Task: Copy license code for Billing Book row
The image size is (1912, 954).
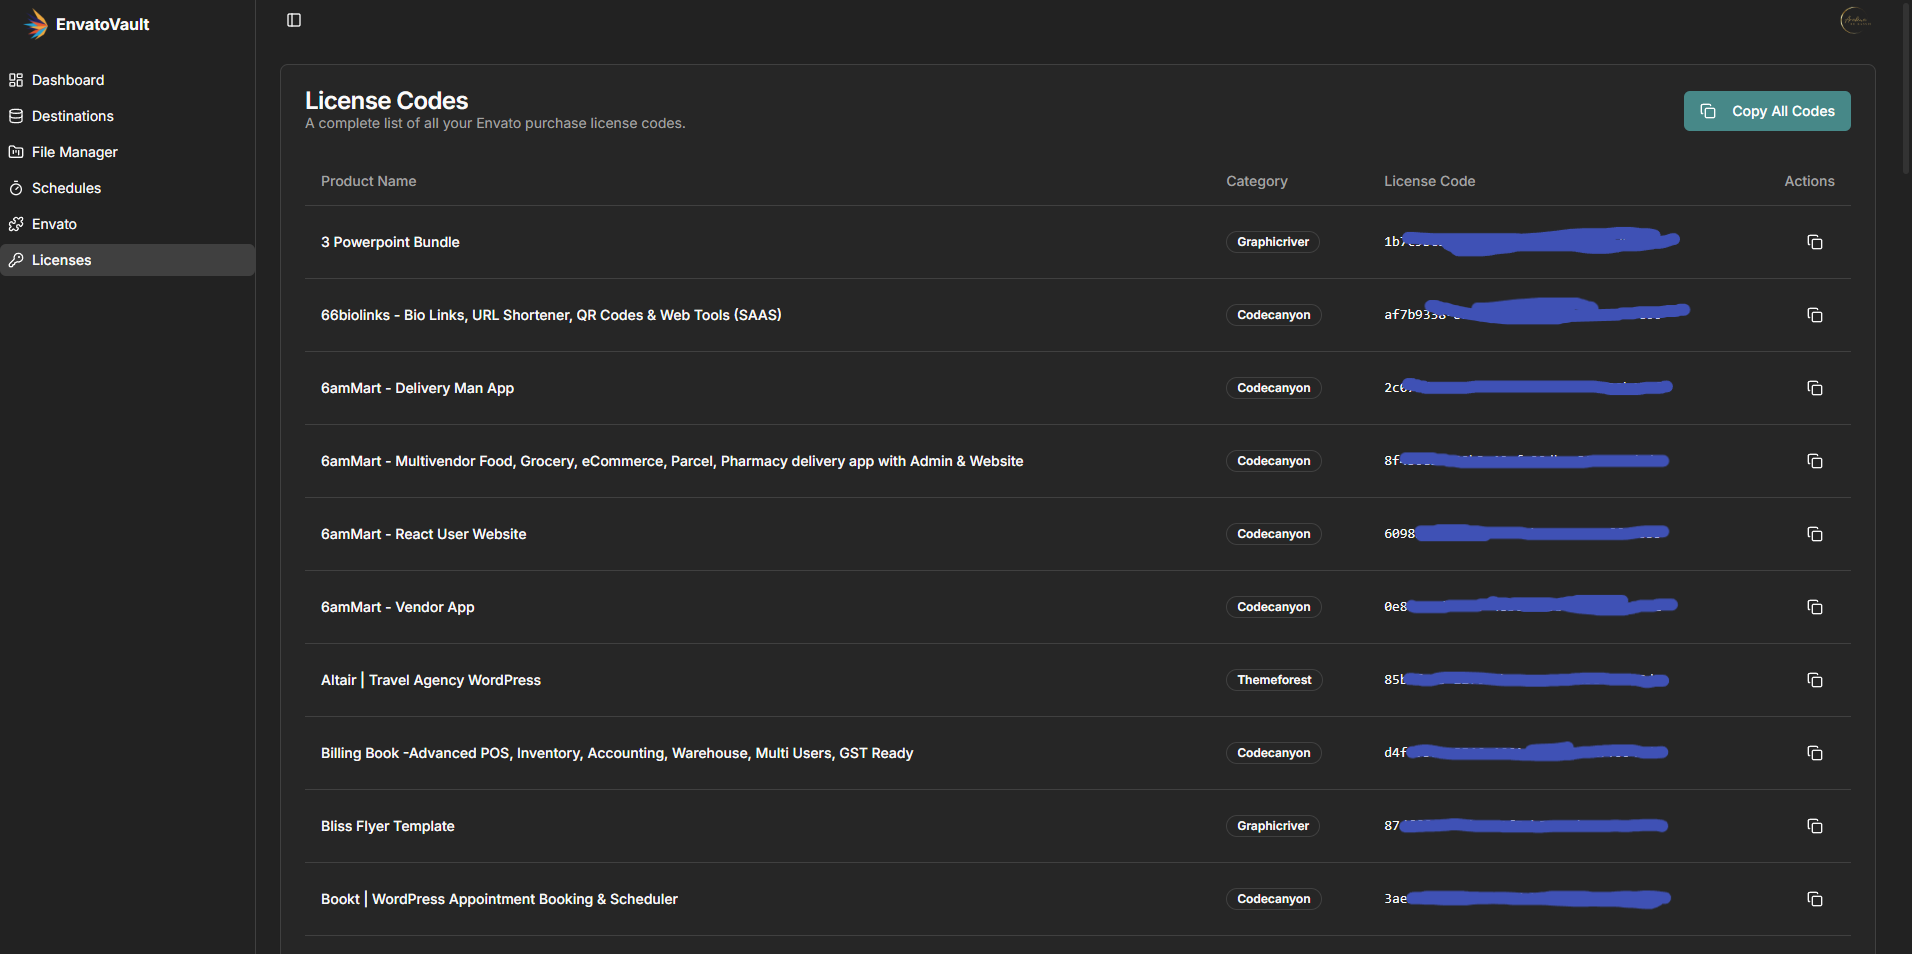Action: tap(1815, 753)
